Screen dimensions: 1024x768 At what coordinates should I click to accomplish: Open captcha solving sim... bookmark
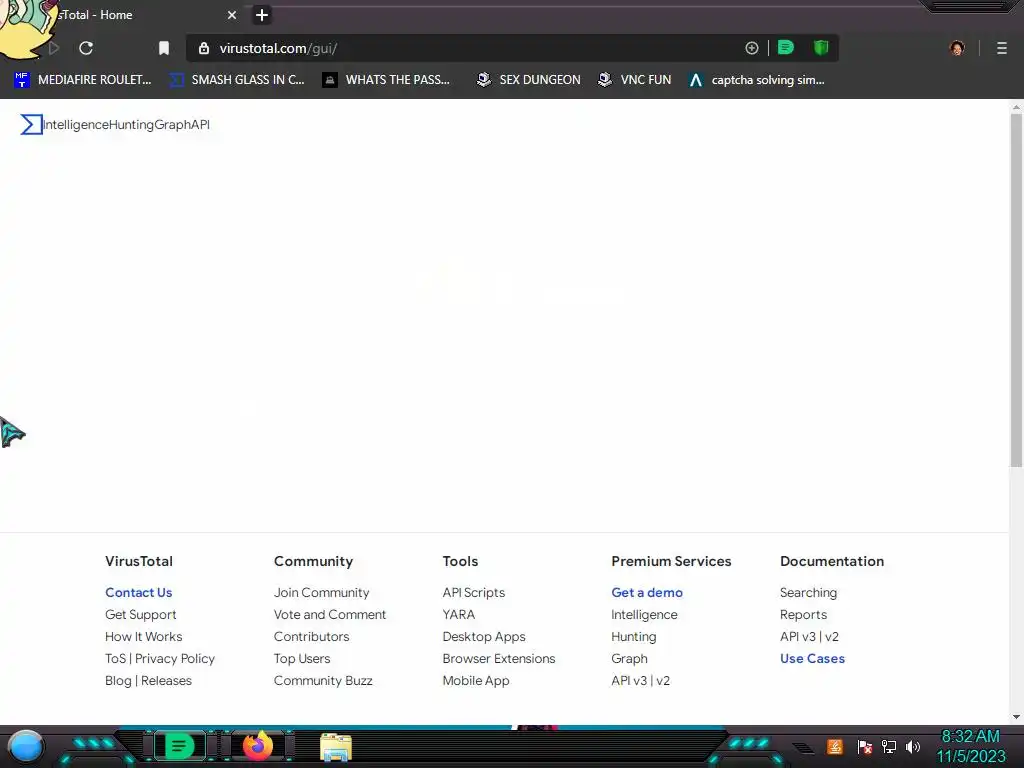[x=757, y=80]
